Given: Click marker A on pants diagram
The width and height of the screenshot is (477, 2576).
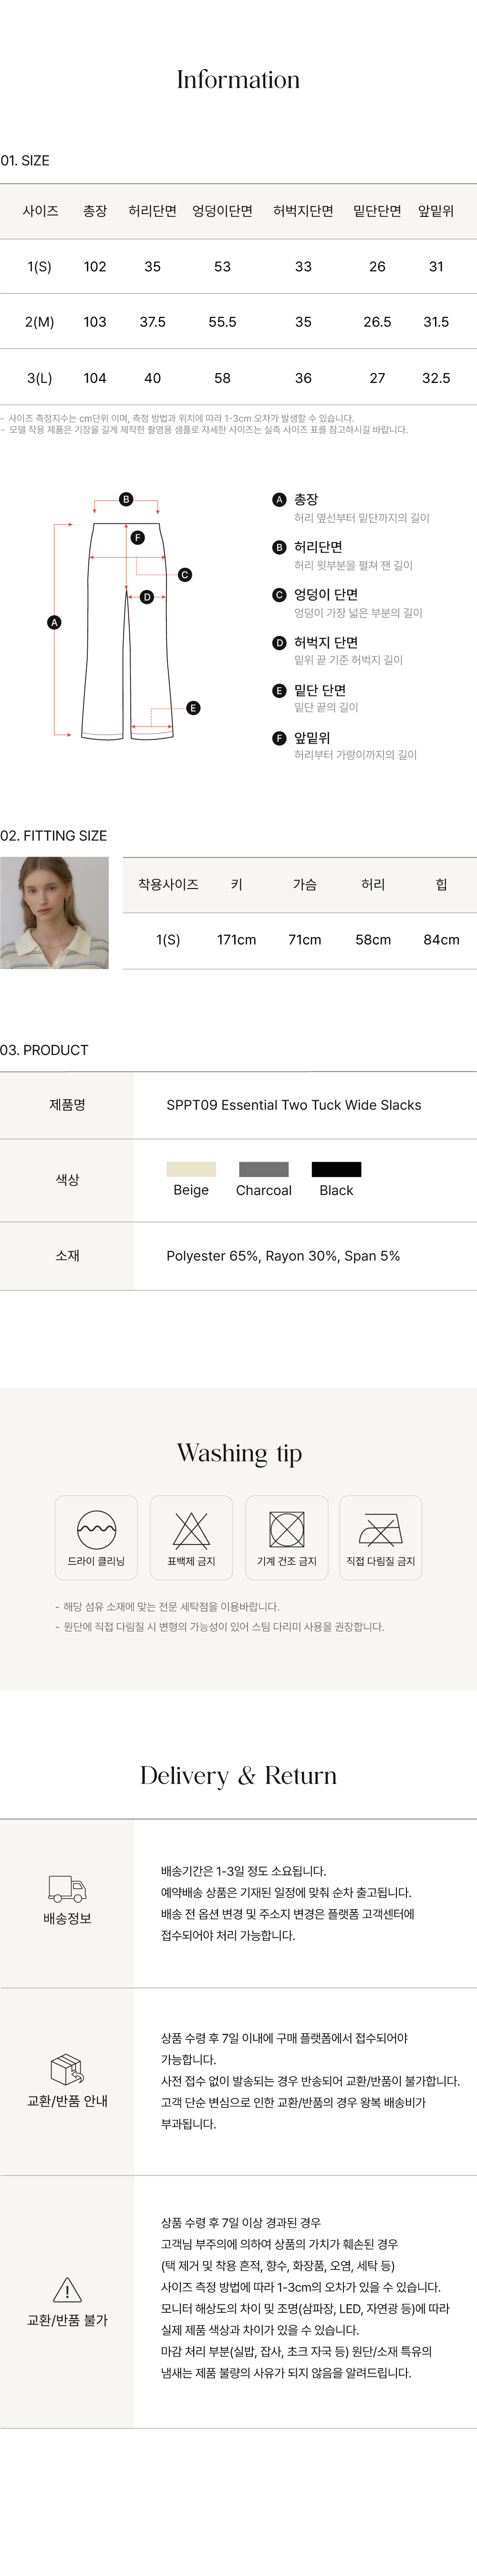Looking at the screenshot, I should coord(54,622).
